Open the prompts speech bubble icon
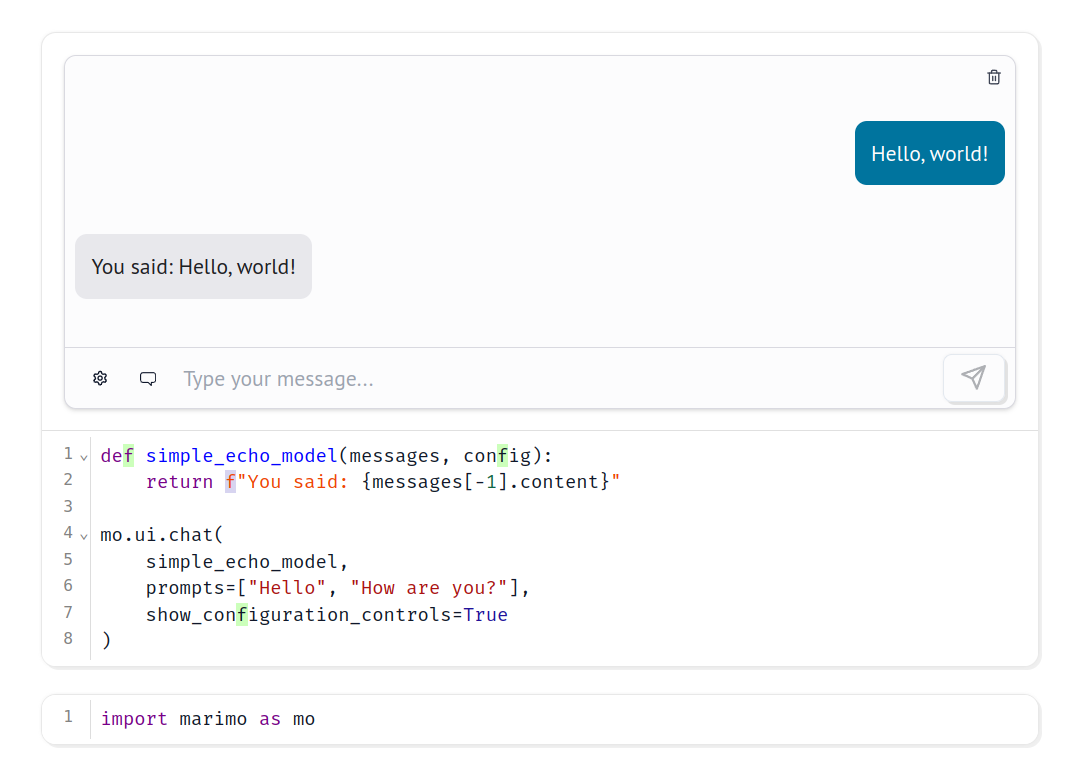This screenshot has height=783, width=1074. pos(148,378)
